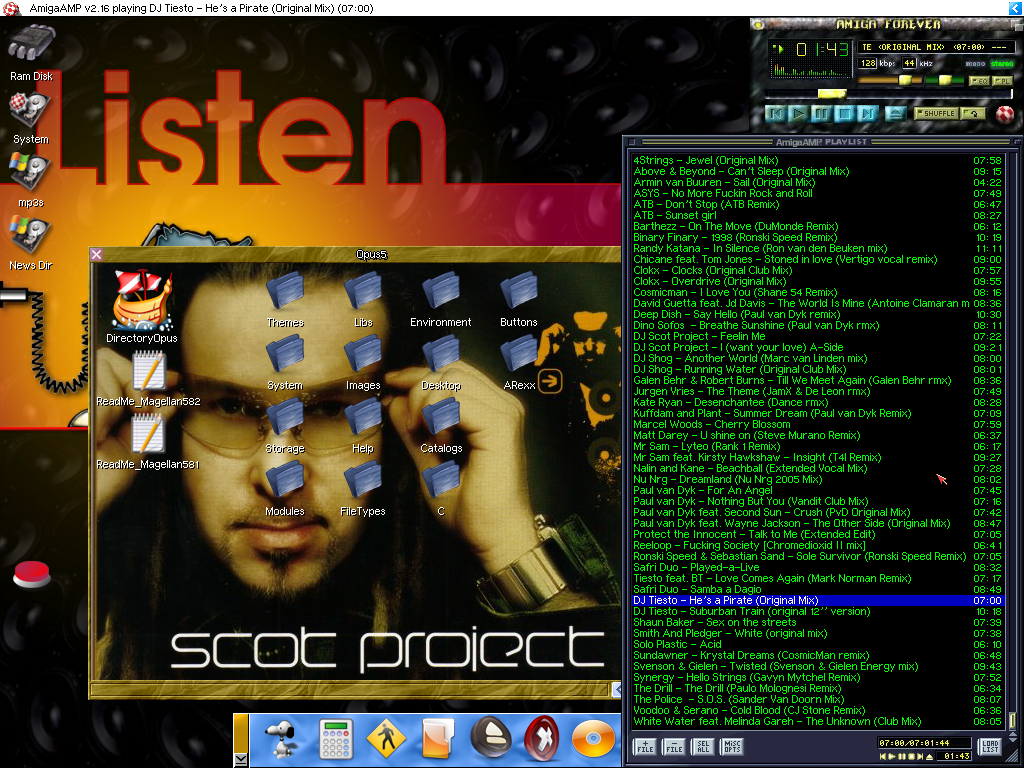The width and height of the screenshot is (1024, 768).
Task: Click the orange arrow icon beside ARexx
Action: click(x=550, y=380)
